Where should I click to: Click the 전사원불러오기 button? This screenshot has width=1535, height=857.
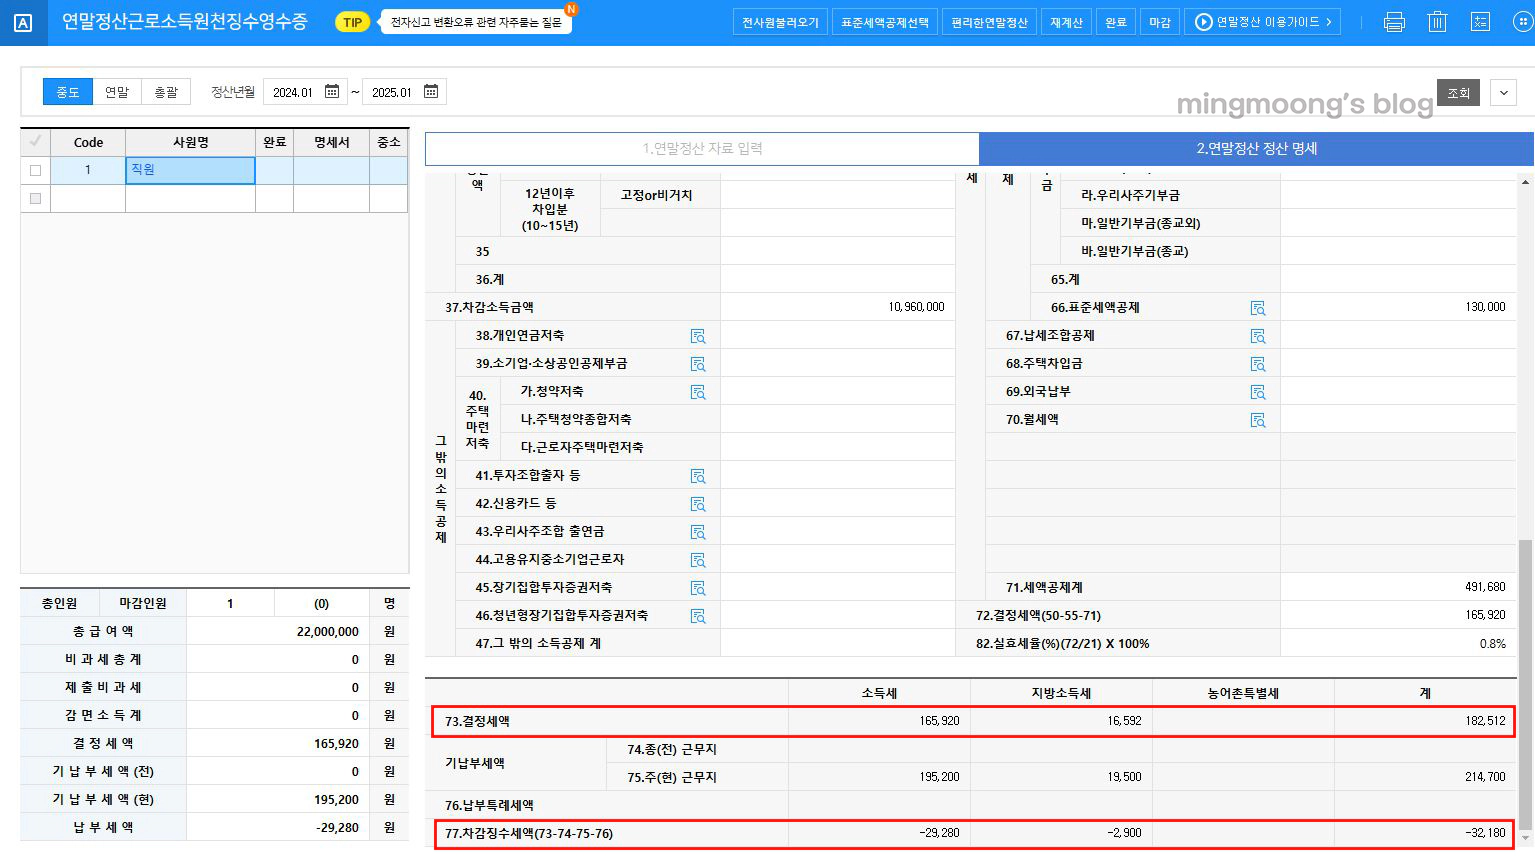[x=780, y=22]
